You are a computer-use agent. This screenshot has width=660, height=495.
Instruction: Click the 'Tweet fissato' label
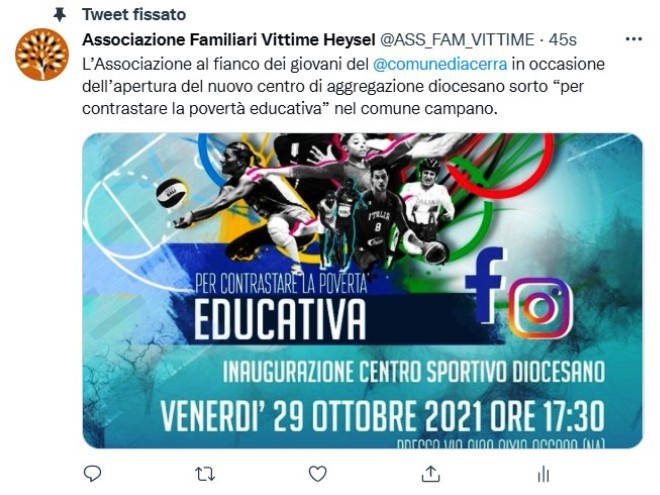(x=134, y=15)
